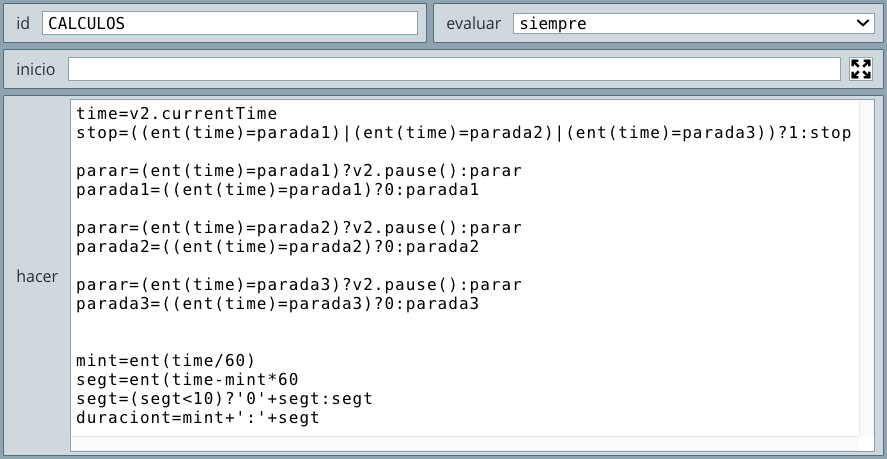Click inside the empty inicio input field
Viewport: 887px width, 459px height.
pyautogui.click(x=454, y=69)
